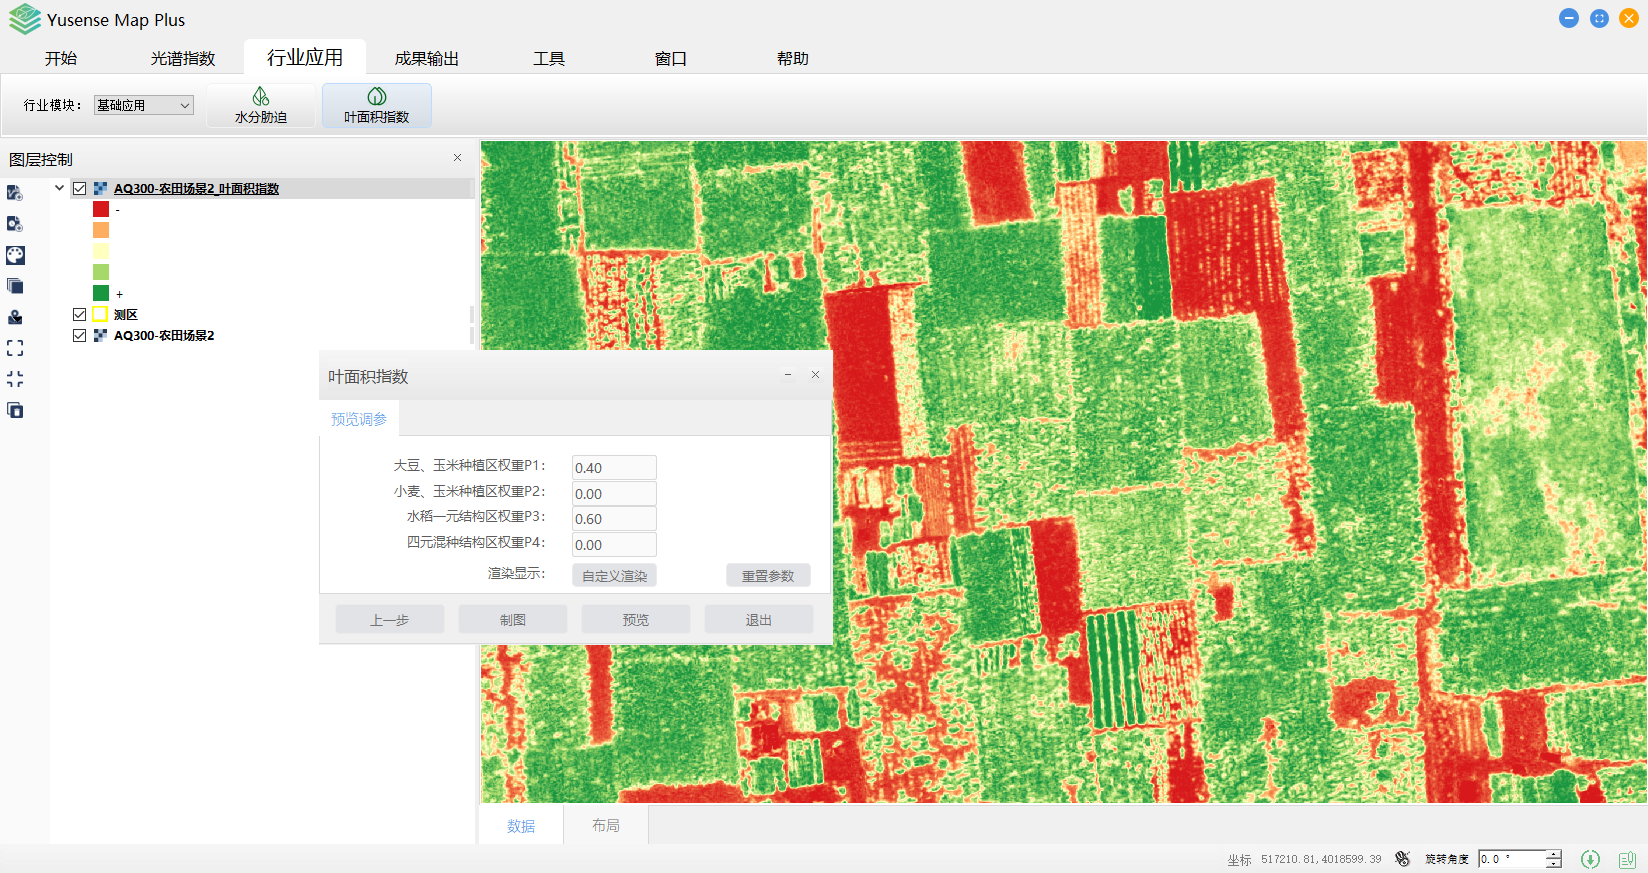Viewport: 1648px width, 873px height.
Task: Hide the AQ300-农田场景2 base layer
Action: coord(80,335)
